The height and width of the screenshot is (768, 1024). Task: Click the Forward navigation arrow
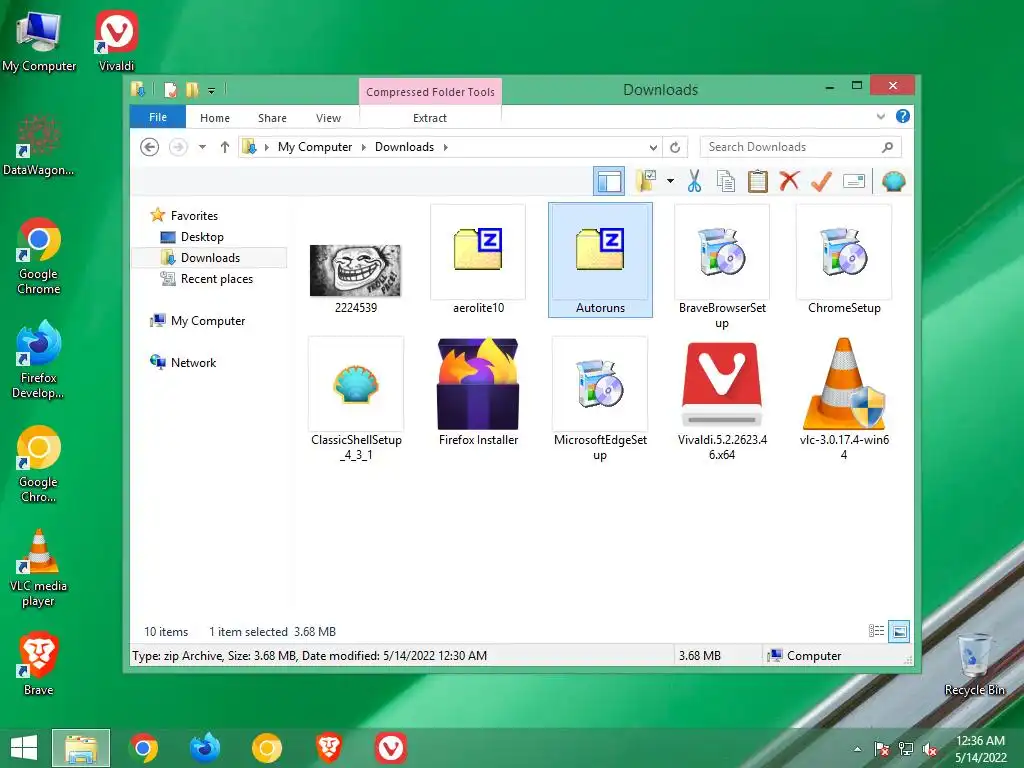pos(178,147)
